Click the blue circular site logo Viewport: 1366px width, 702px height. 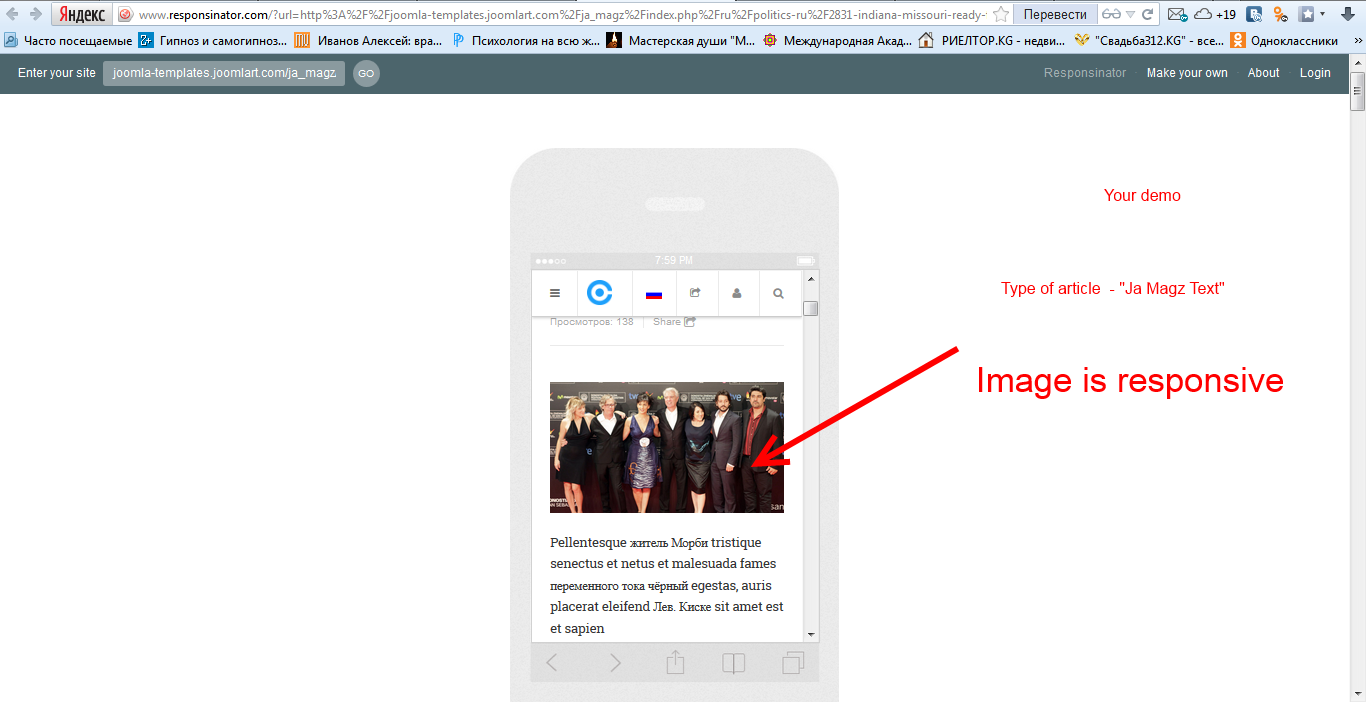click(x=600, y=293)
